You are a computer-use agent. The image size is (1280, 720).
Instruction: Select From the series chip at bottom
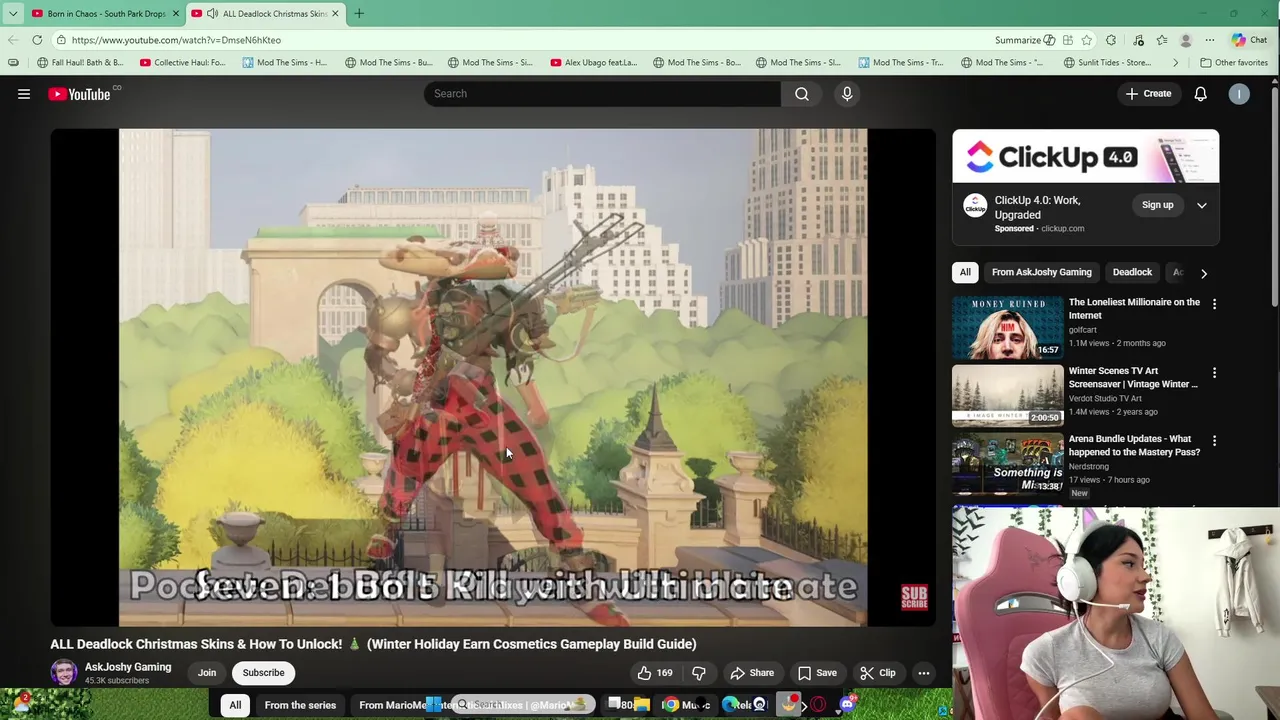point(300,705)
